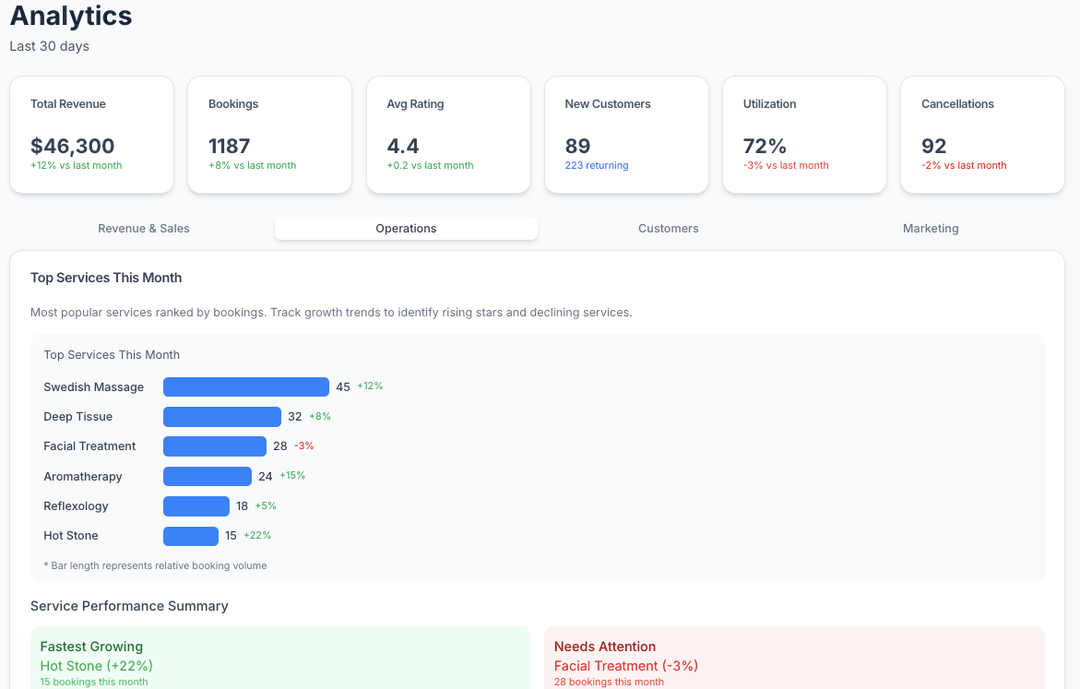The width and height of the screenshot is (1080, 689).
Task: Click the '45' bookings count
Action: click(343, 387)
